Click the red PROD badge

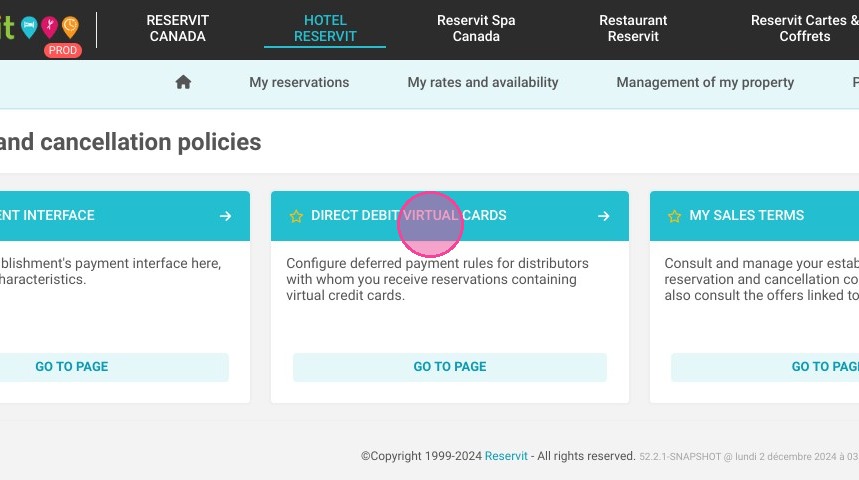pyautogui.click(x=62, y=50)
